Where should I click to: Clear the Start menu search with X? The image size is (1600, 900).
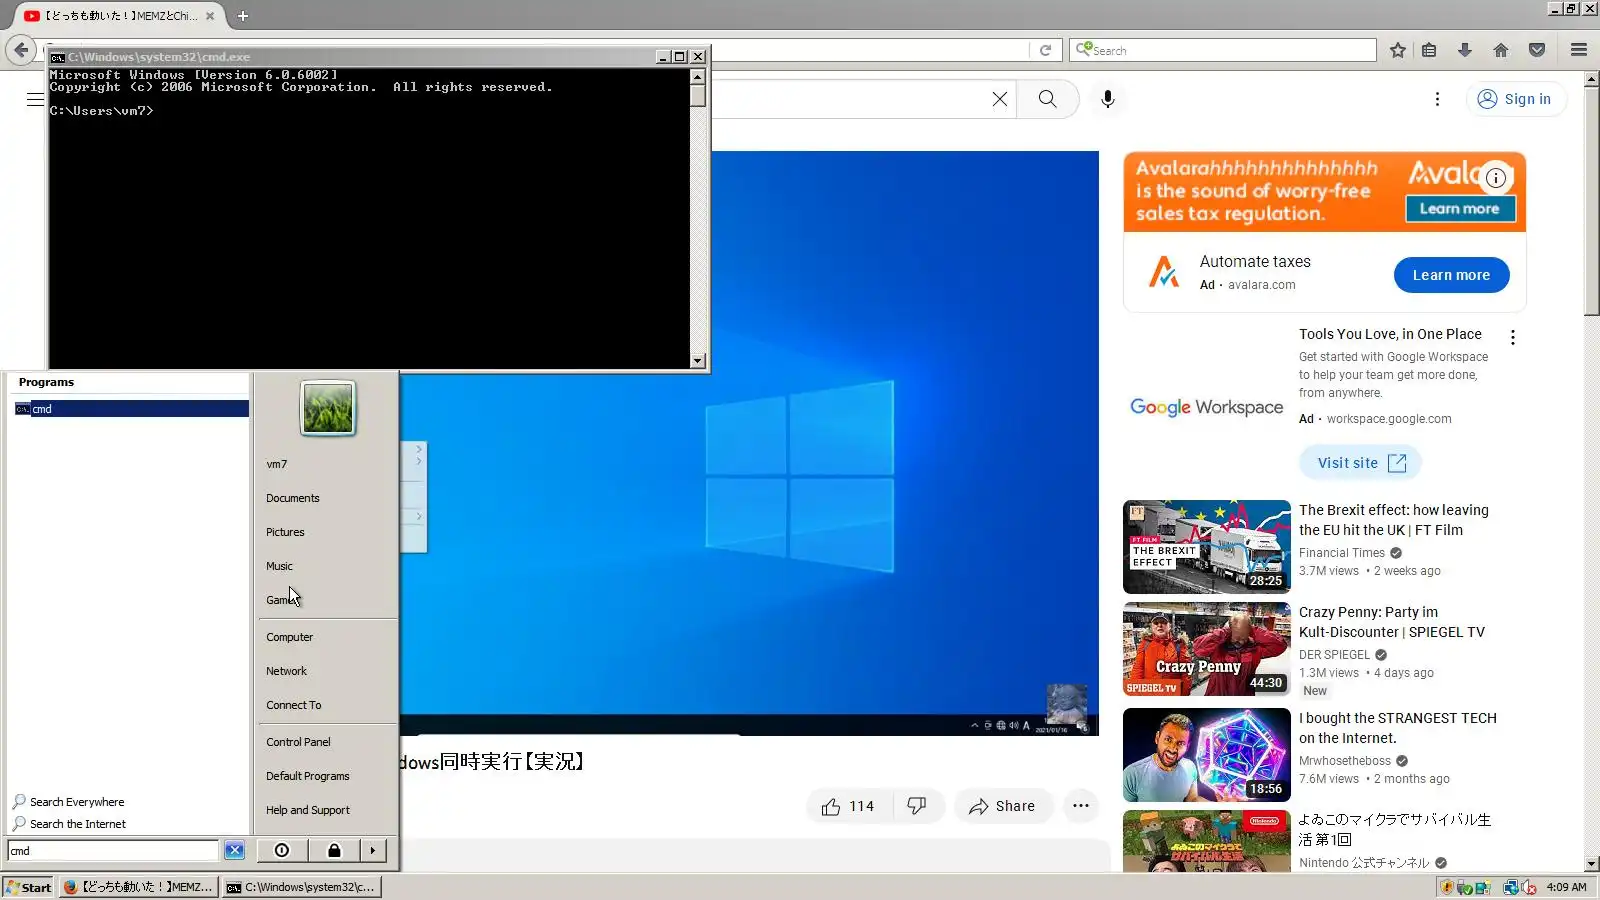234,851
